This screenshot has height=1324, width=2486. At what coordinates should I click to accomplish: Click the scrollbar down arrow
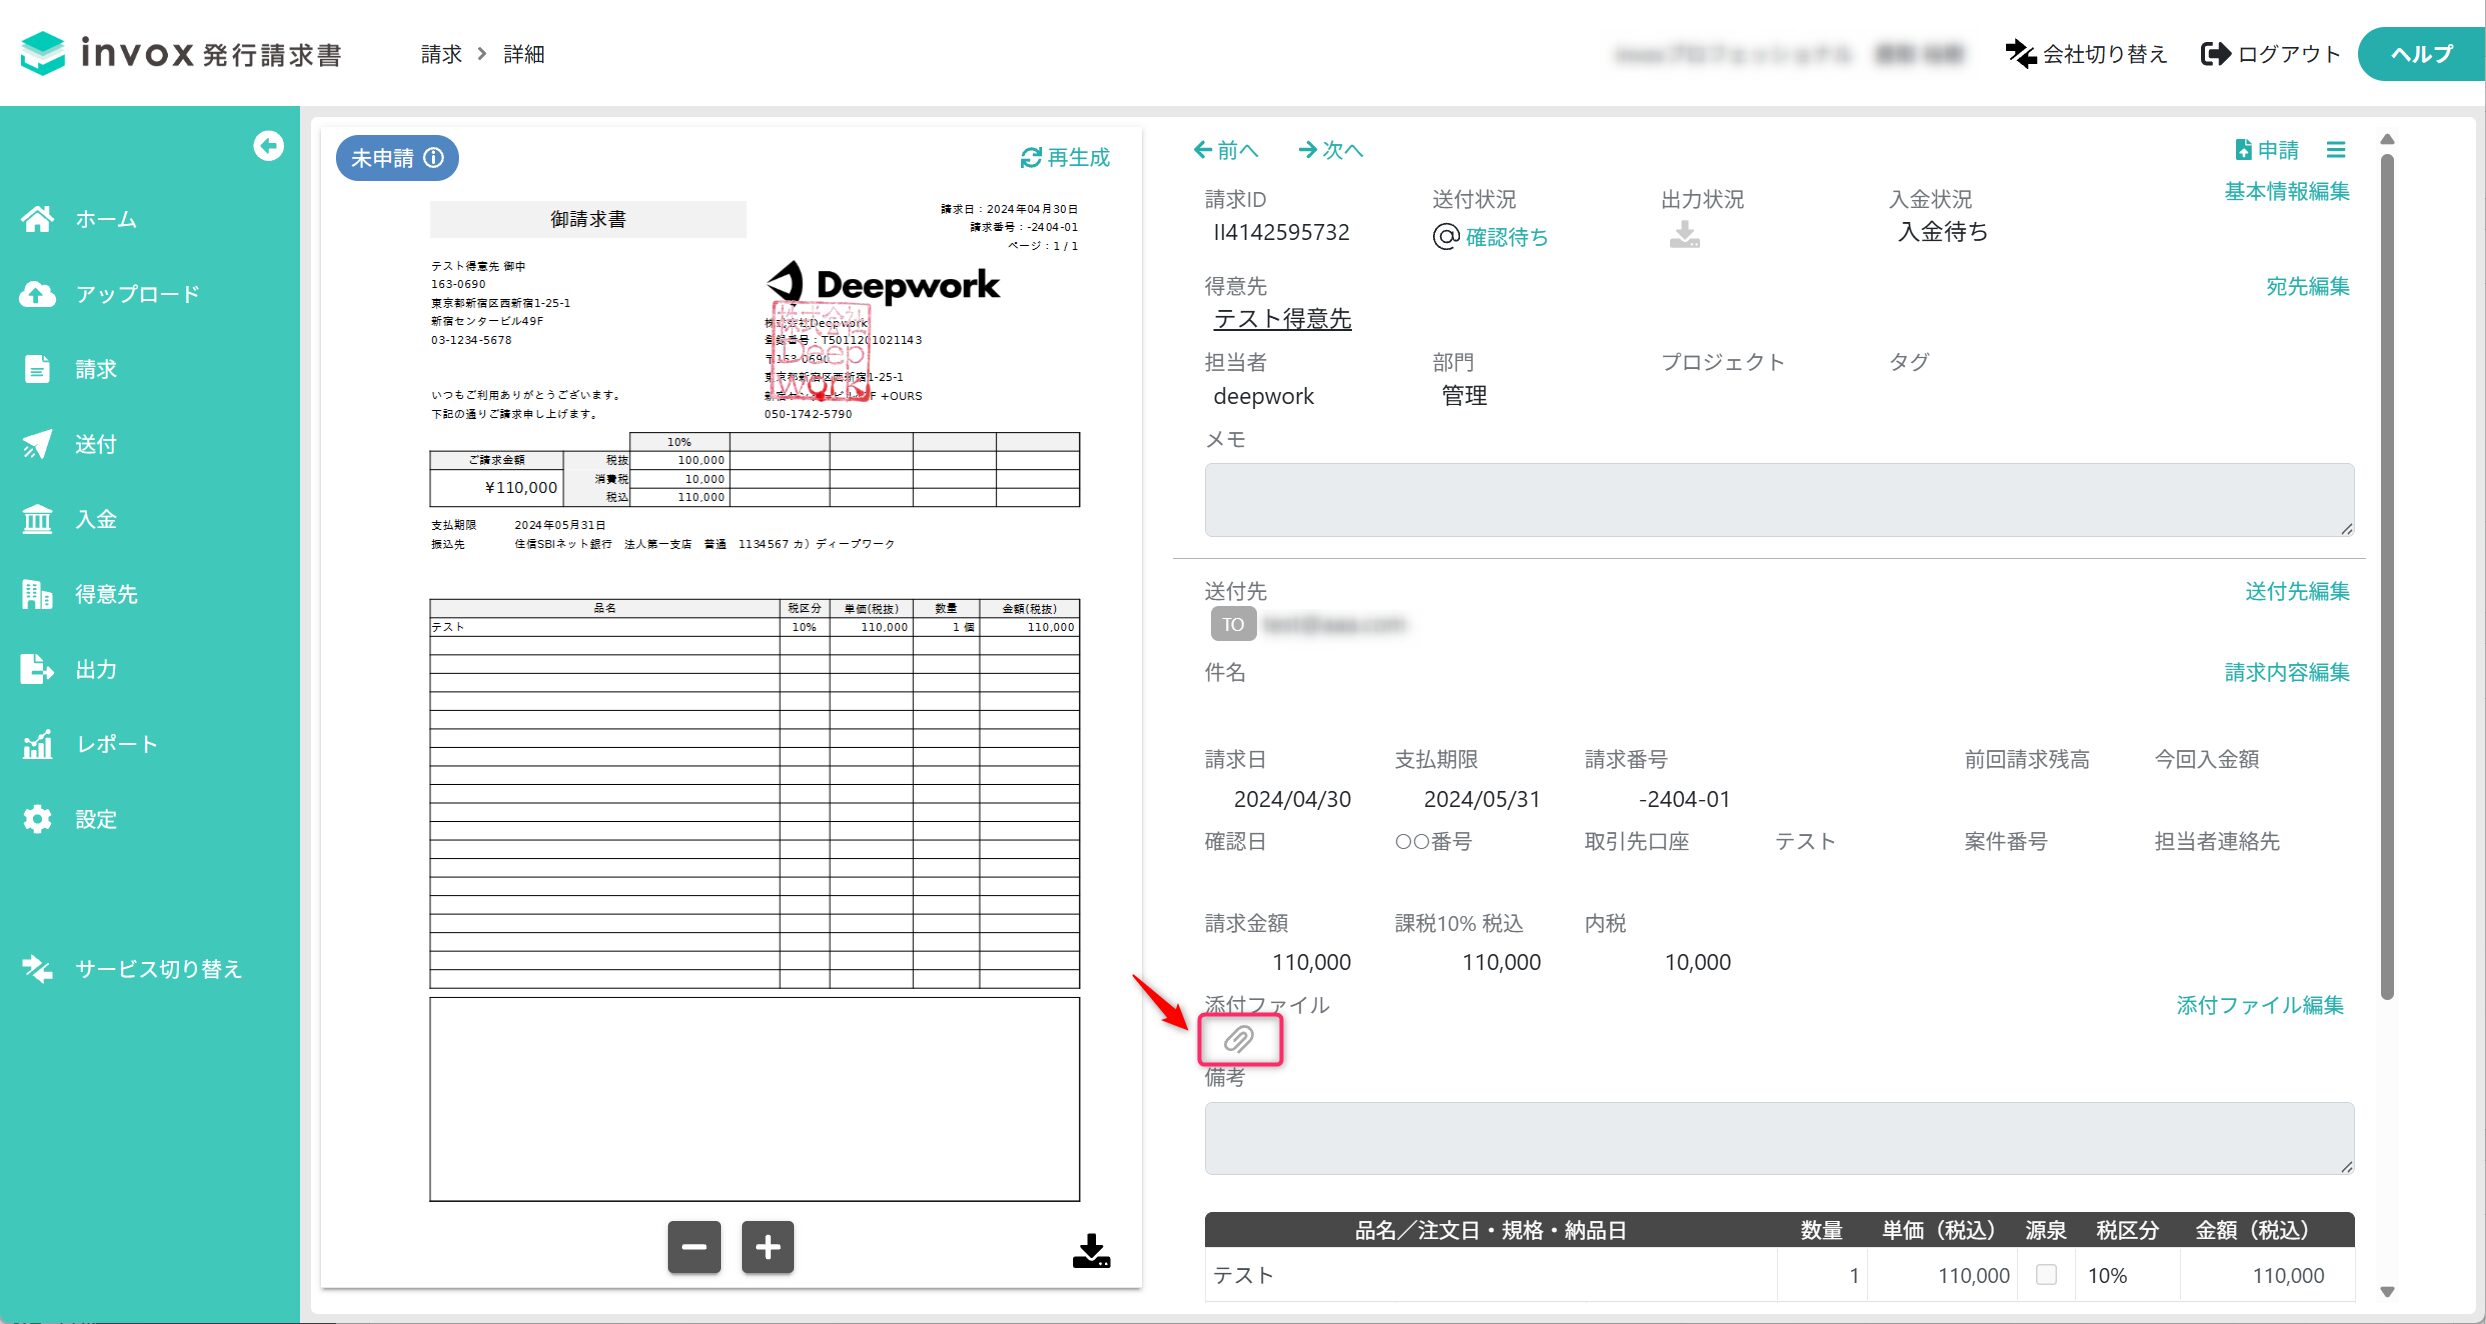pos(2387,1291)
